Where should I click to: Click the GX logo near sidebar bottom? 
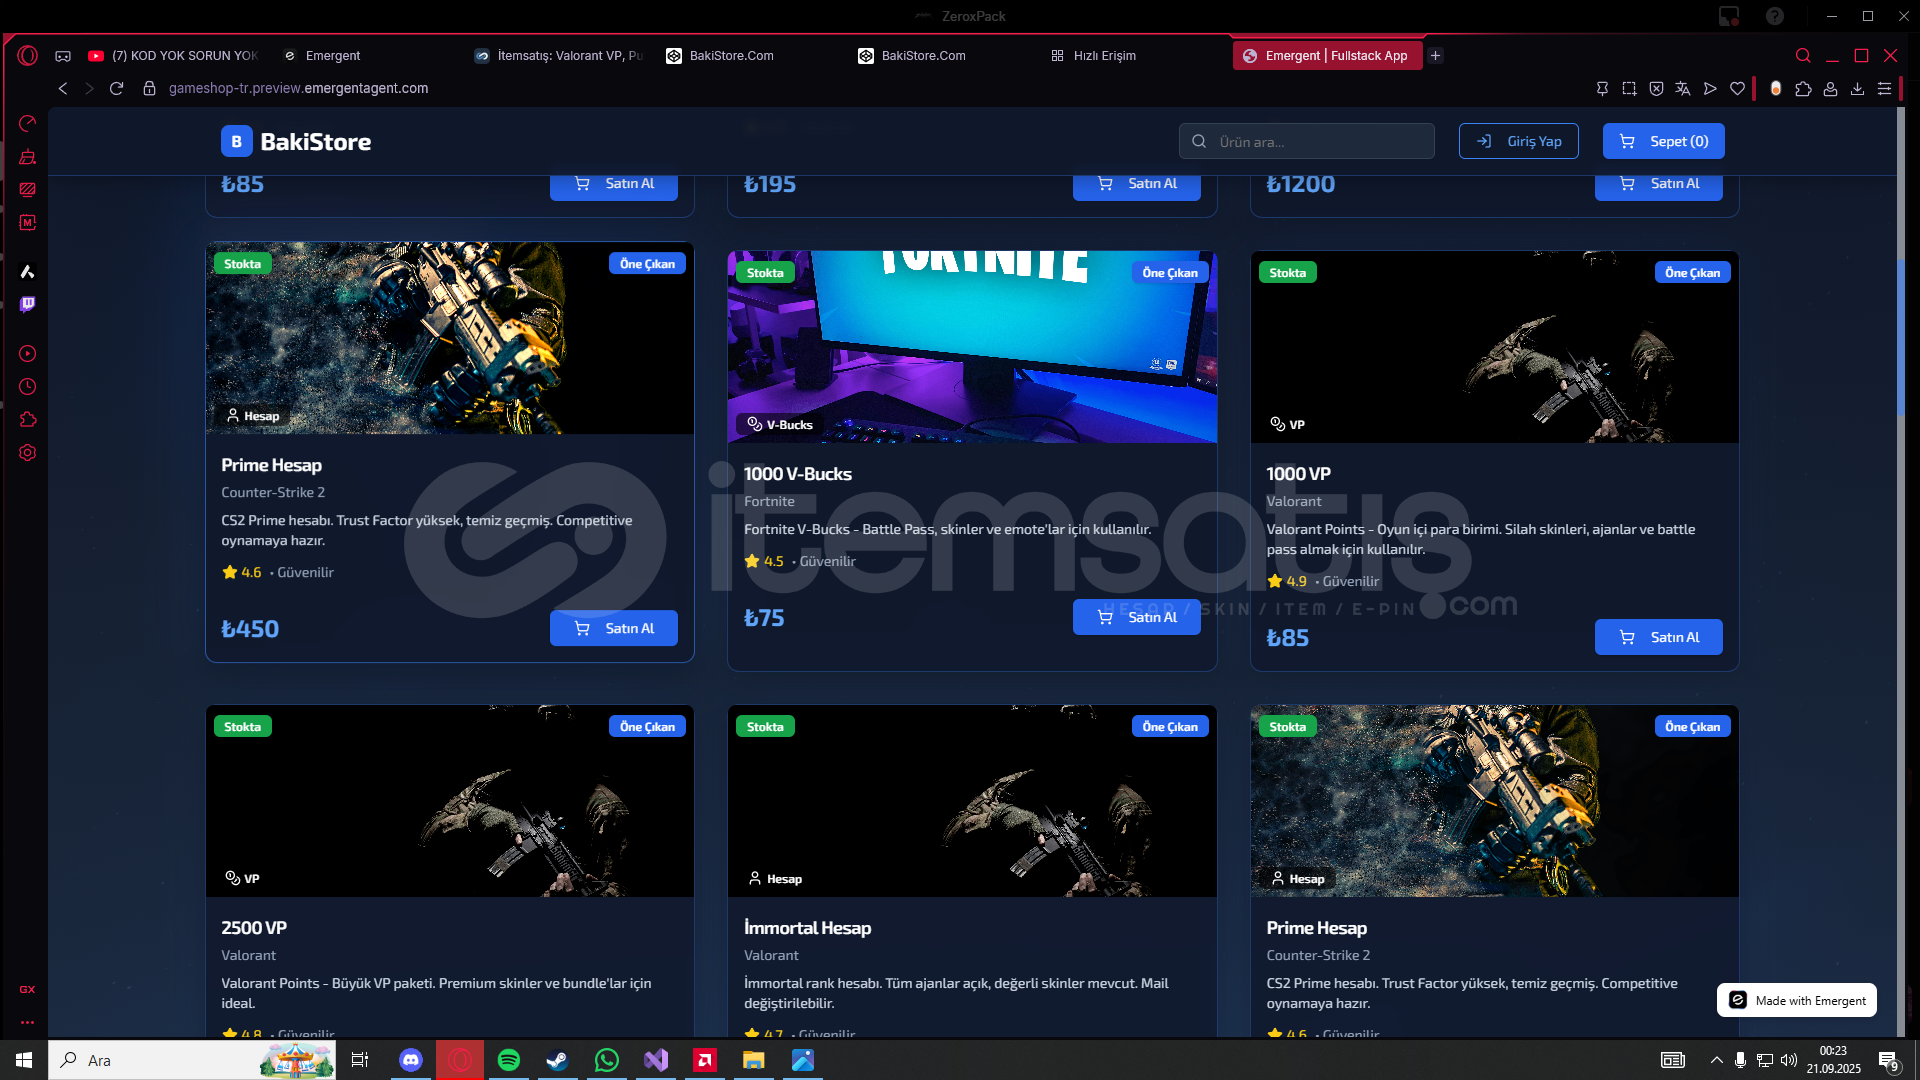point(27,989)
